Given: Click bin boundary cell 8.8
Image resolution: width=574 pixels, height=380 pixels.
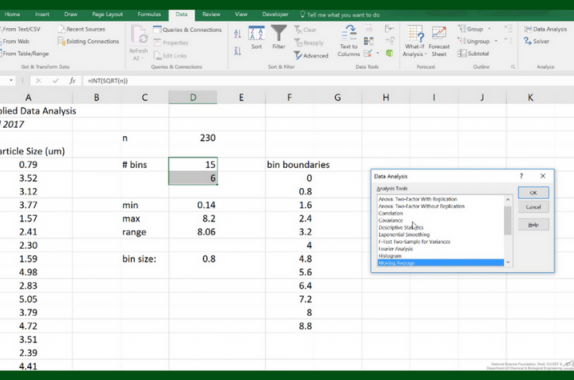Looking at the screenshot, I should 289,326.
